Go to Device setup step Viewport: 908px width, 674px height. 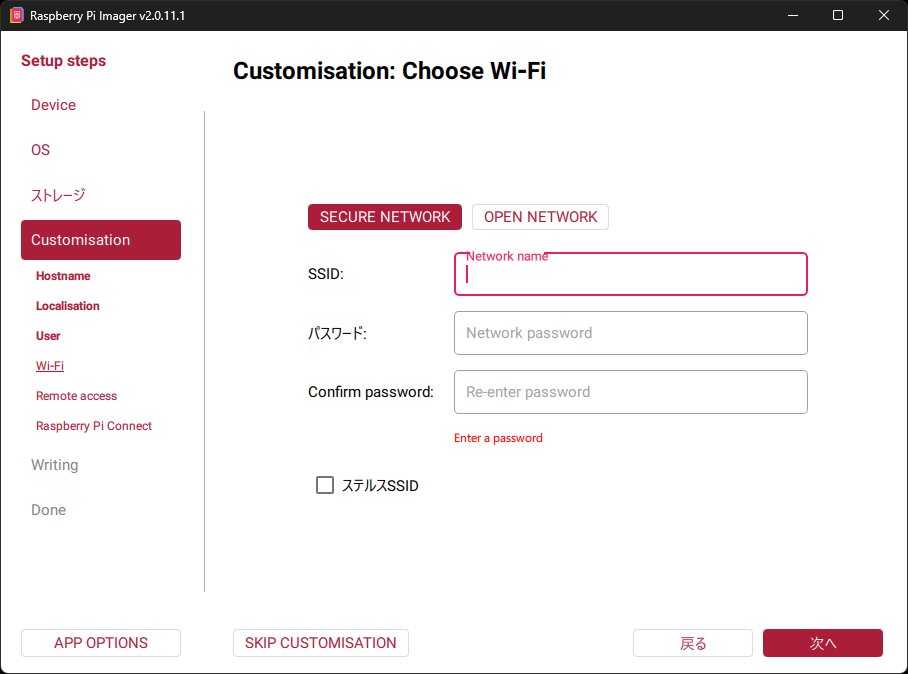(53, 105)
